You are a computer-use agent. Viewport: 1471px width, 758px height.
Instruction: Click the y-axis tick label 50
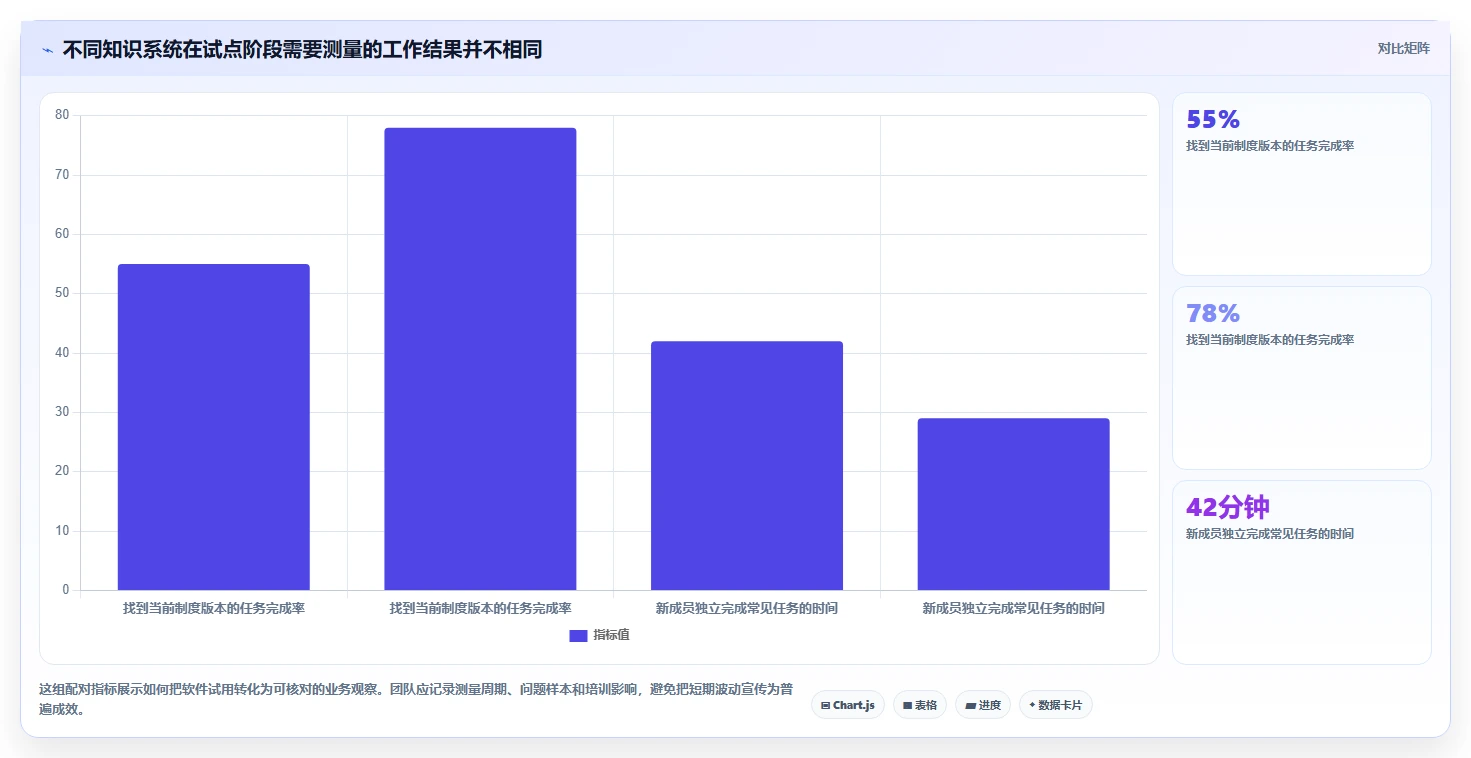pyautogui.click(x=63, y=293)
